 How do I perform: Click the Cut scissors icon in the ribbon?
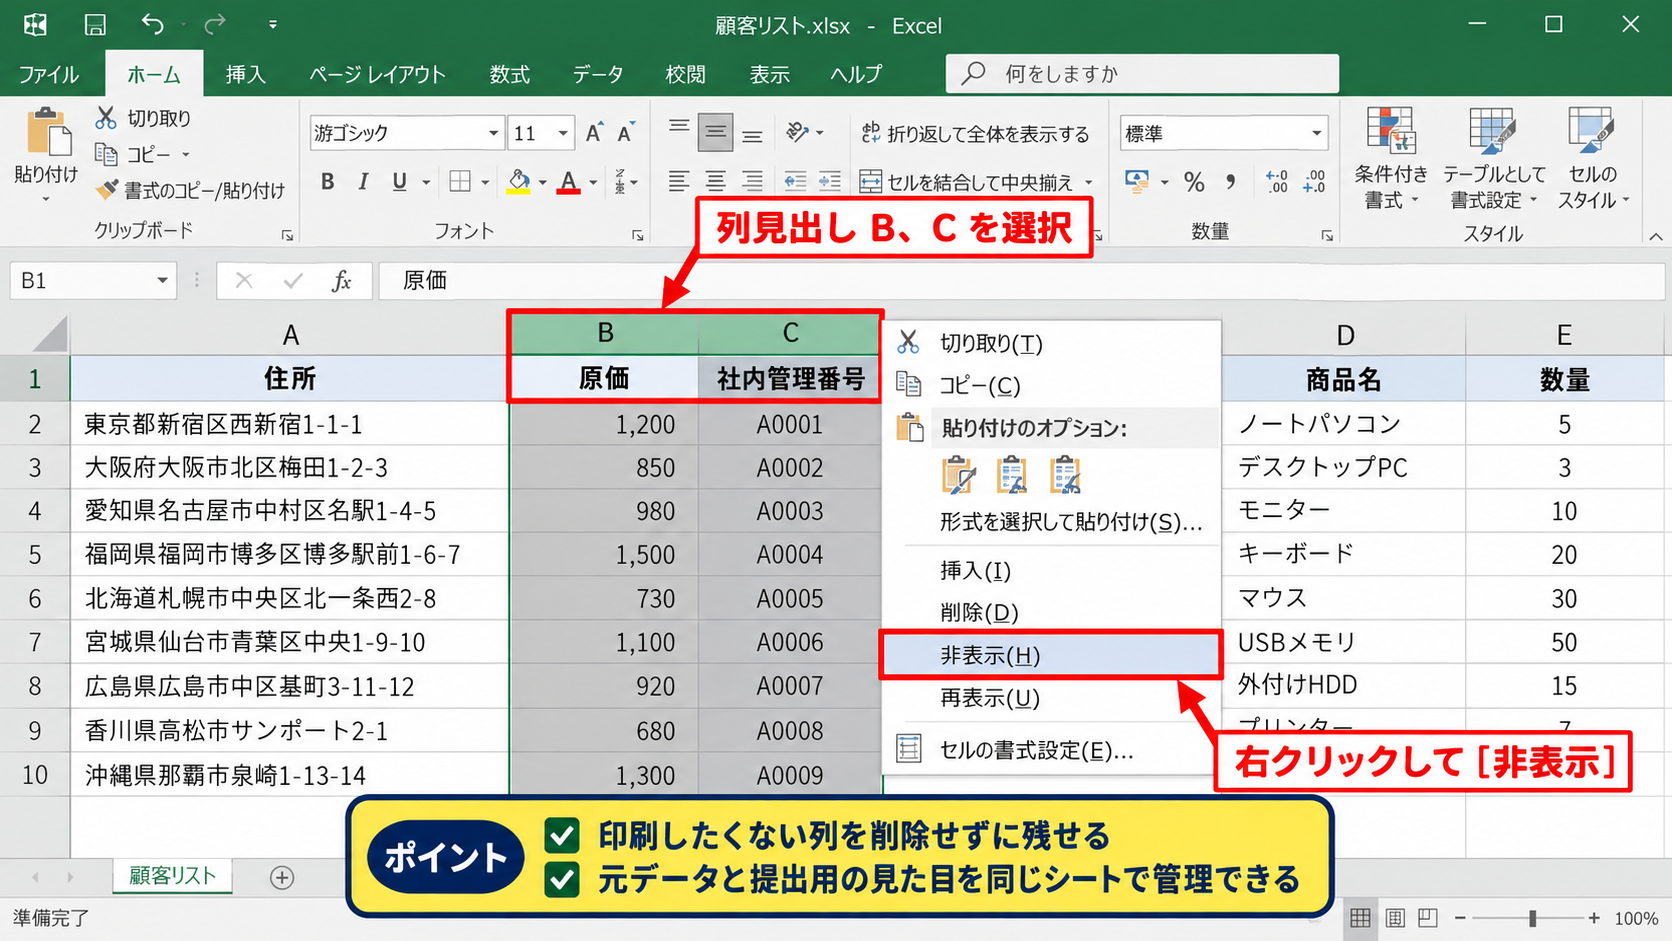point(106,118)
